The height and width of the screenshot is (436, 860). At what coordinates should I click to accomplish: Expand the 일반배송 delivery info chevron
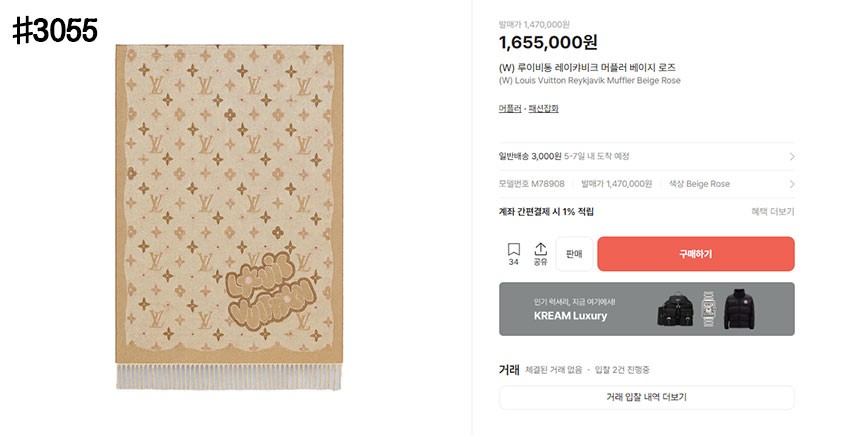[x=792, y=157]
